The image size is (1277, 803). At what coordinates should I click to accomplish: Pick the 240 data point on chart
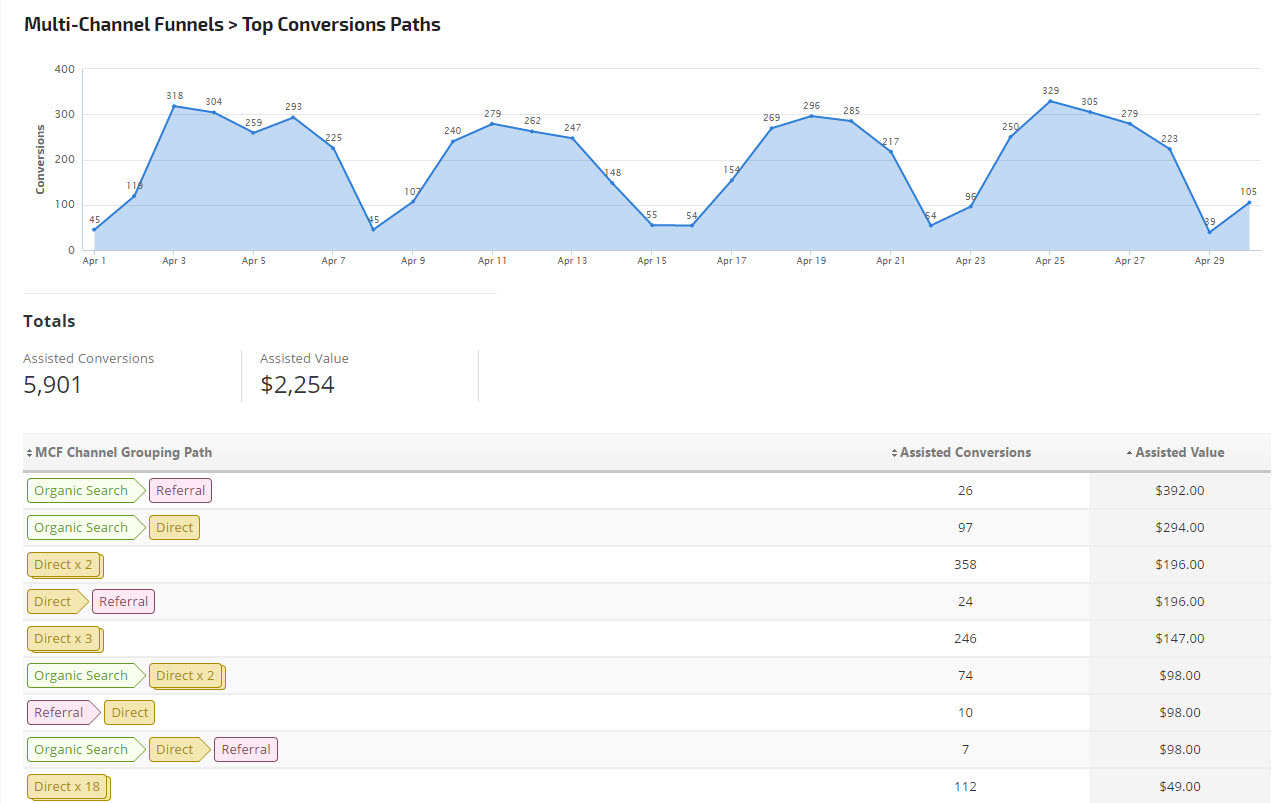(x=452, y=141)
